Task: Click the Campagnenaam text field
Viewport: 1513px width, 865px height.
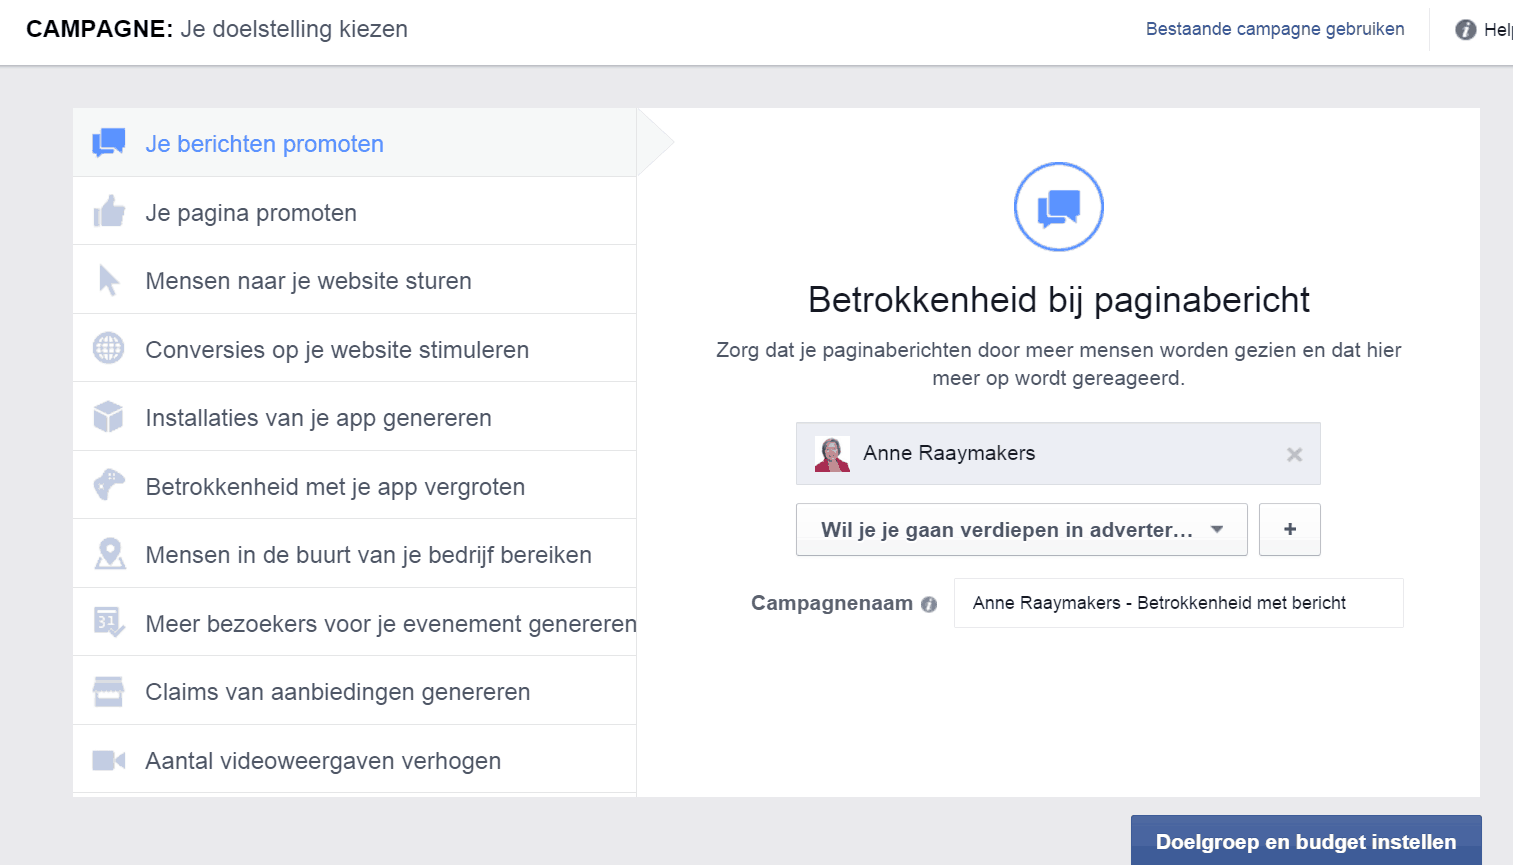Action: (1179, 603)
